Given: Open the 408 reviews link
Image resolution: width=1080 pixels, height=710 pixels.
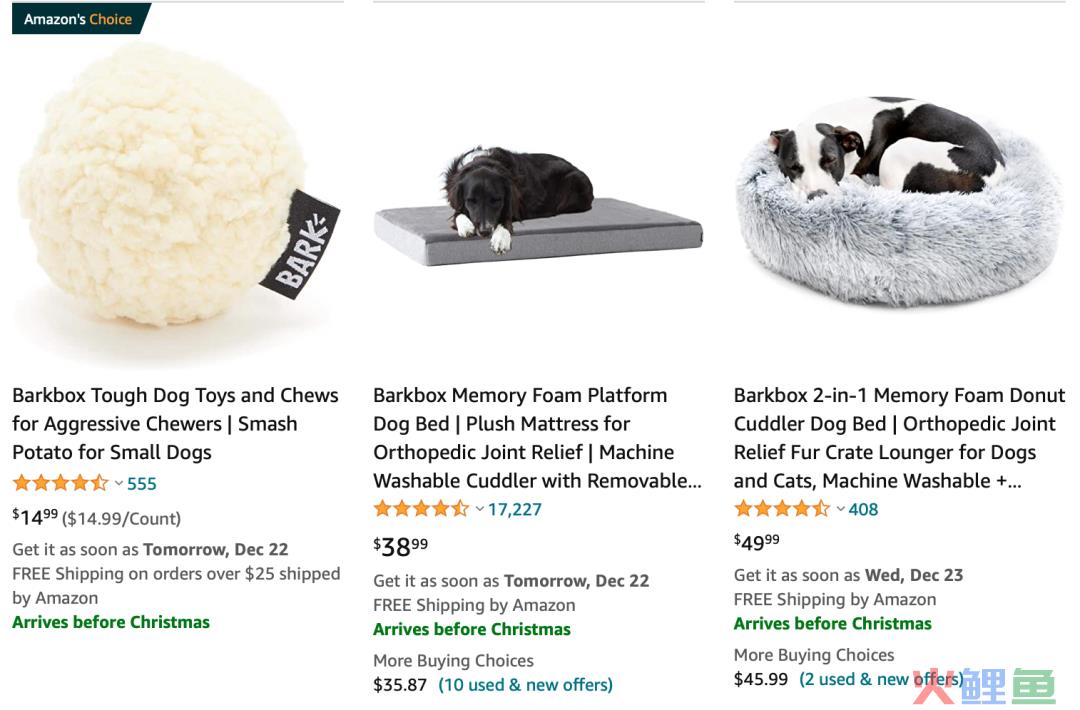Looking at the screenshot, I should pyautogui.click(x=863, y=510).
